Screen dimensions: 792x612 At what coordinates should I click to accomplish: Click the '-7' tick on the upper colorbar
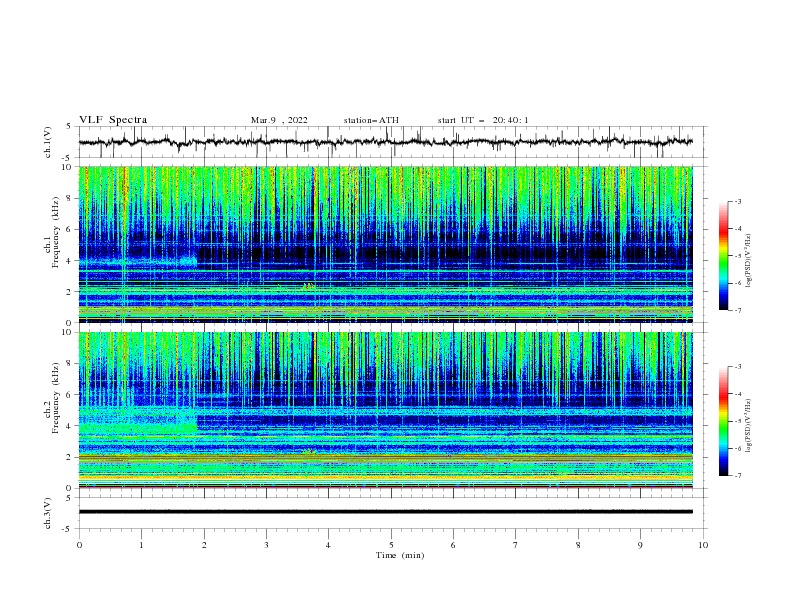737,310
